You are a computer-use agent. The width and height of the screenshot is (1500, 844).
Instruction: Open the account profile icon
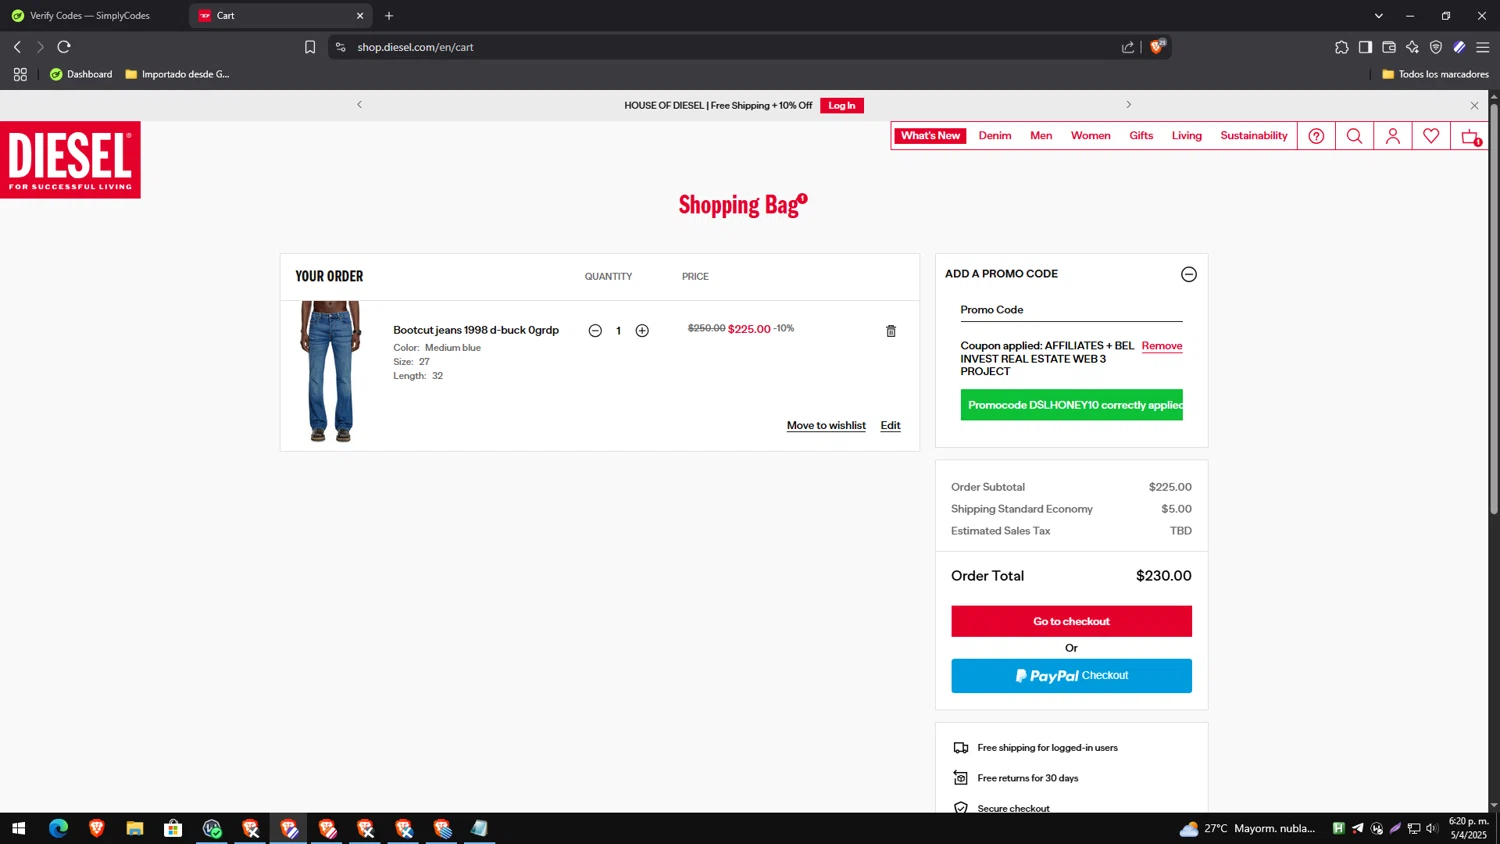point(1392,136)
